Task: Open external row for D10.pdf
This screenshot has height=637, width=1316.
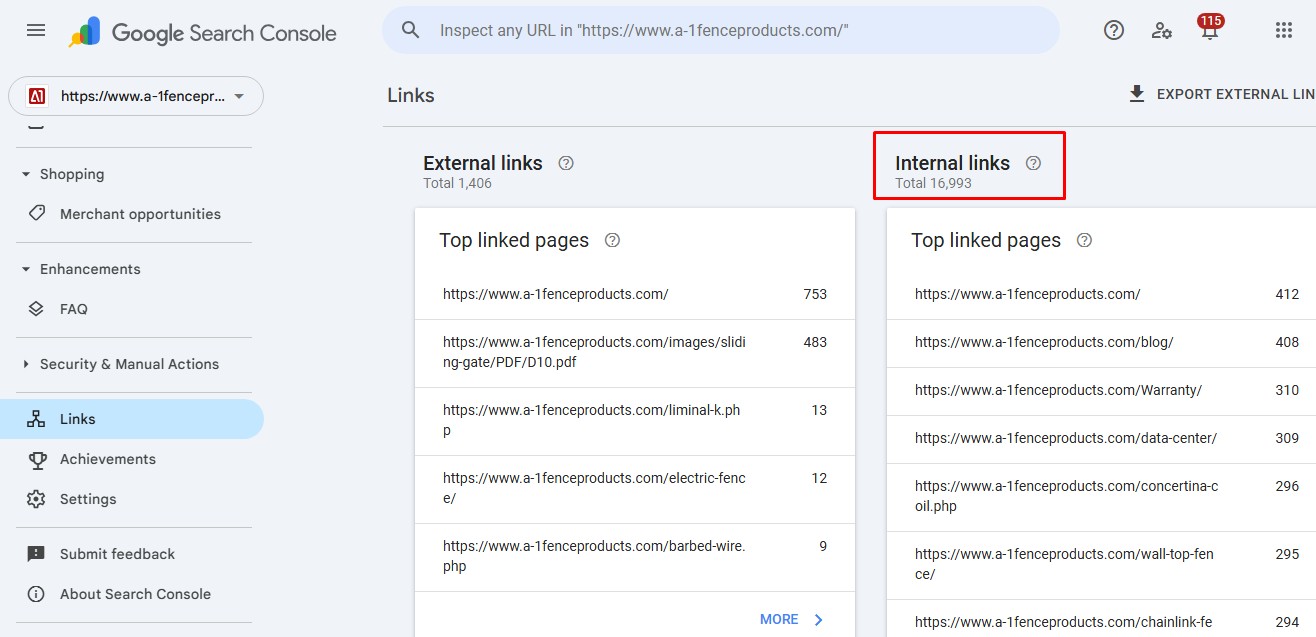Action: [x=635, y=352]
